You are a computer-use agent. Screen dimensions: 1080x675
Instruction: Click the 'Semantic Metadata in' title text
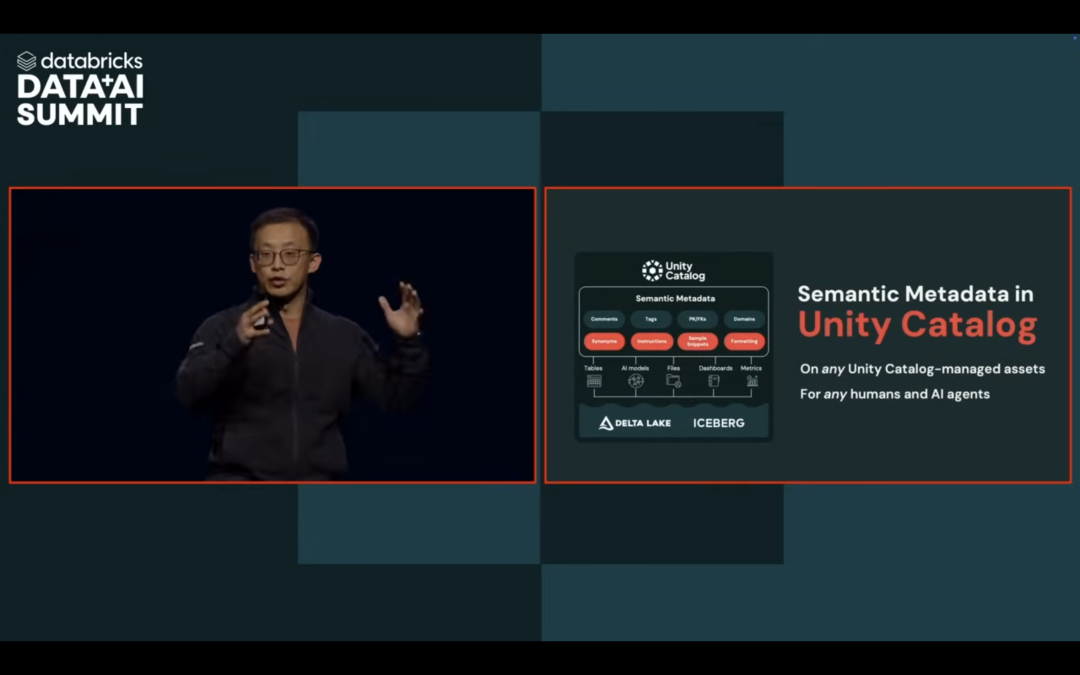point(915,294)
